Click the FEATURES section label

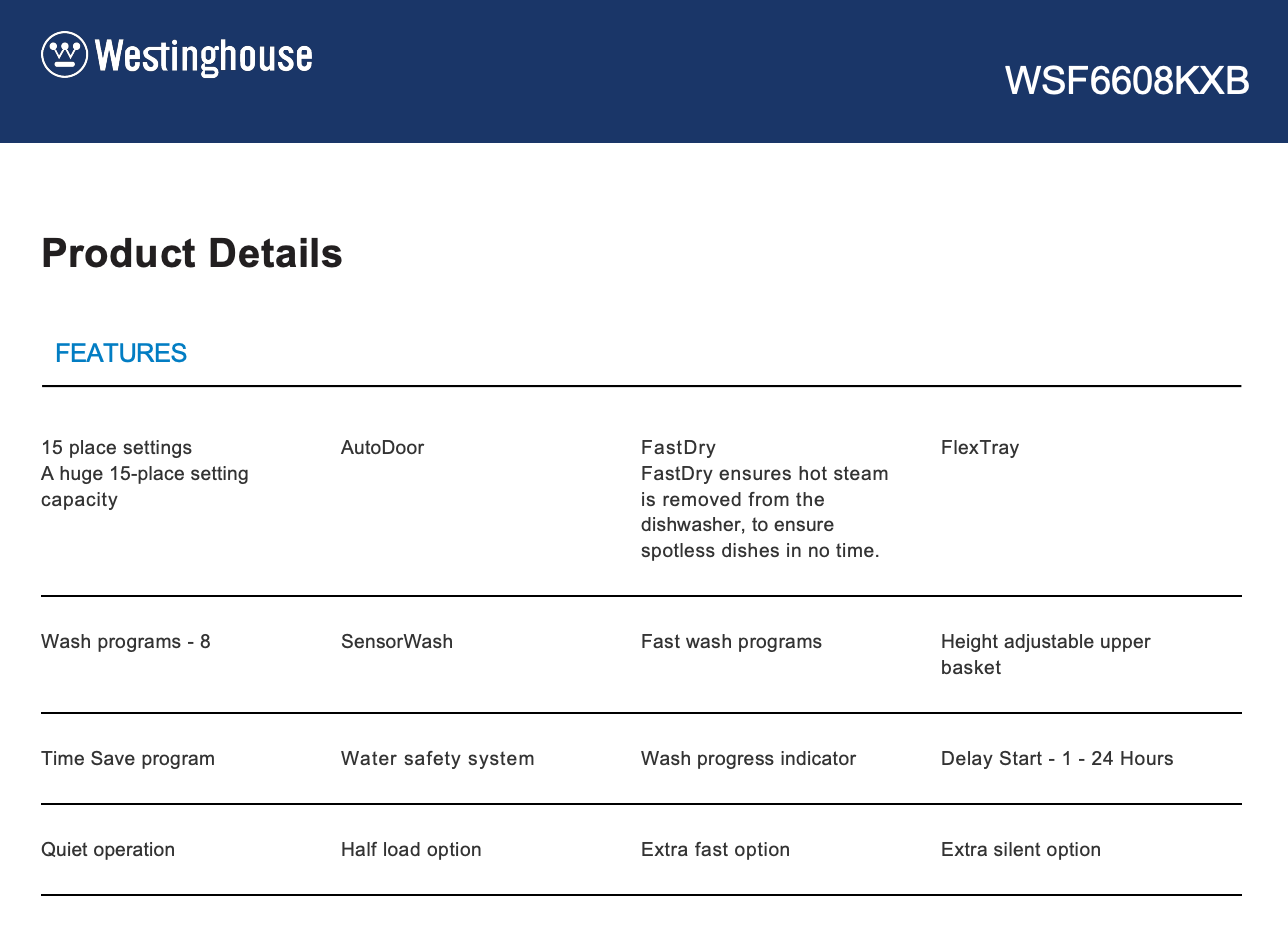121,353
